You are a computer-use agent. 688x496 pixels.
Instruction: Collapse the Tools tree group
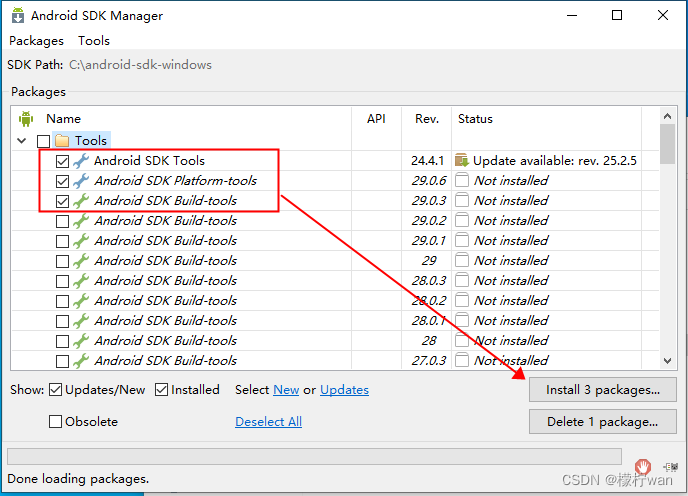22,141
